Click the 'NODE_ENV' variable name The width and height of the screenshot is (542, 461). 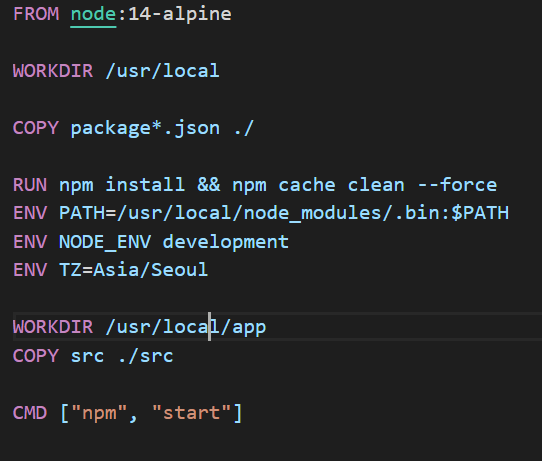[x=105, y=242]
